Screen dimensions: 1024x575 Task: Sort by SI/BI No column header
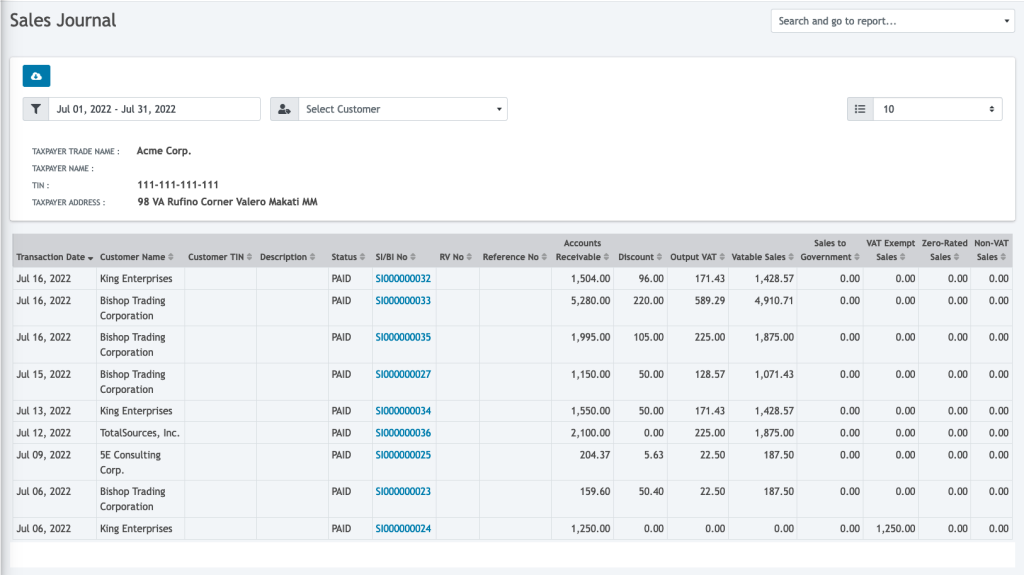click(x=396, y=257)
